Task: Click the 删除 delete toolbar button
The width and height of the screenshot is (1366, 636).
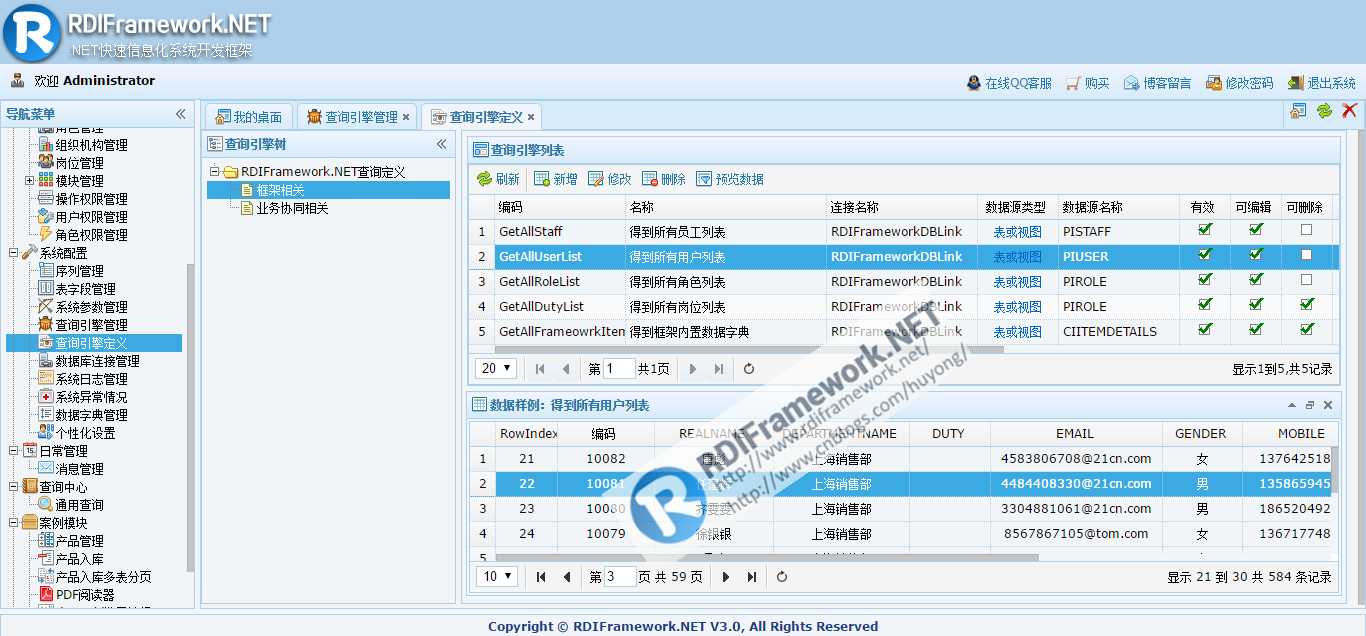Action: [664, 179]
